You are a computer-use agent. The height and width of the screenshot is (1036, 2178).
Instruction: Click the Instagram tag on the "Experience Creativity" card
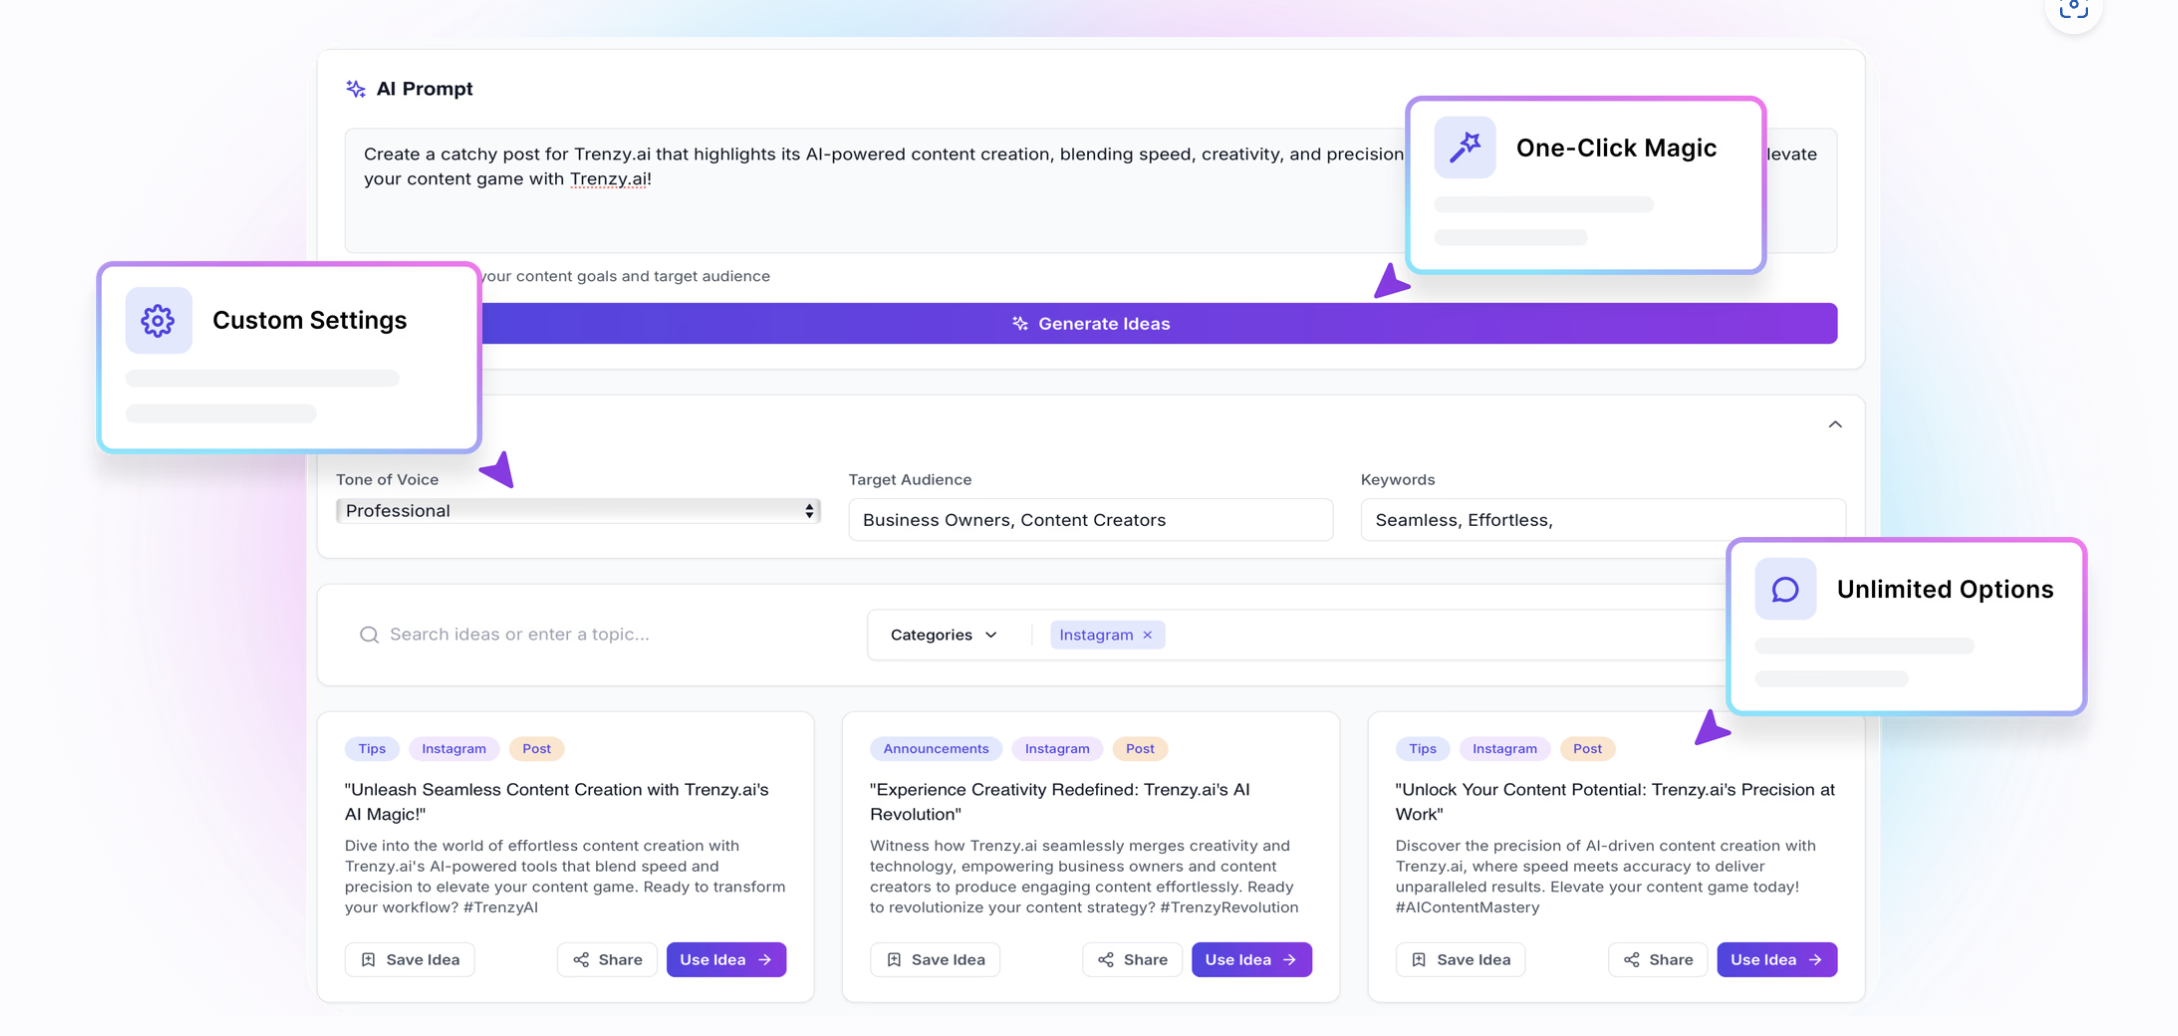[x=1057, y=749]
